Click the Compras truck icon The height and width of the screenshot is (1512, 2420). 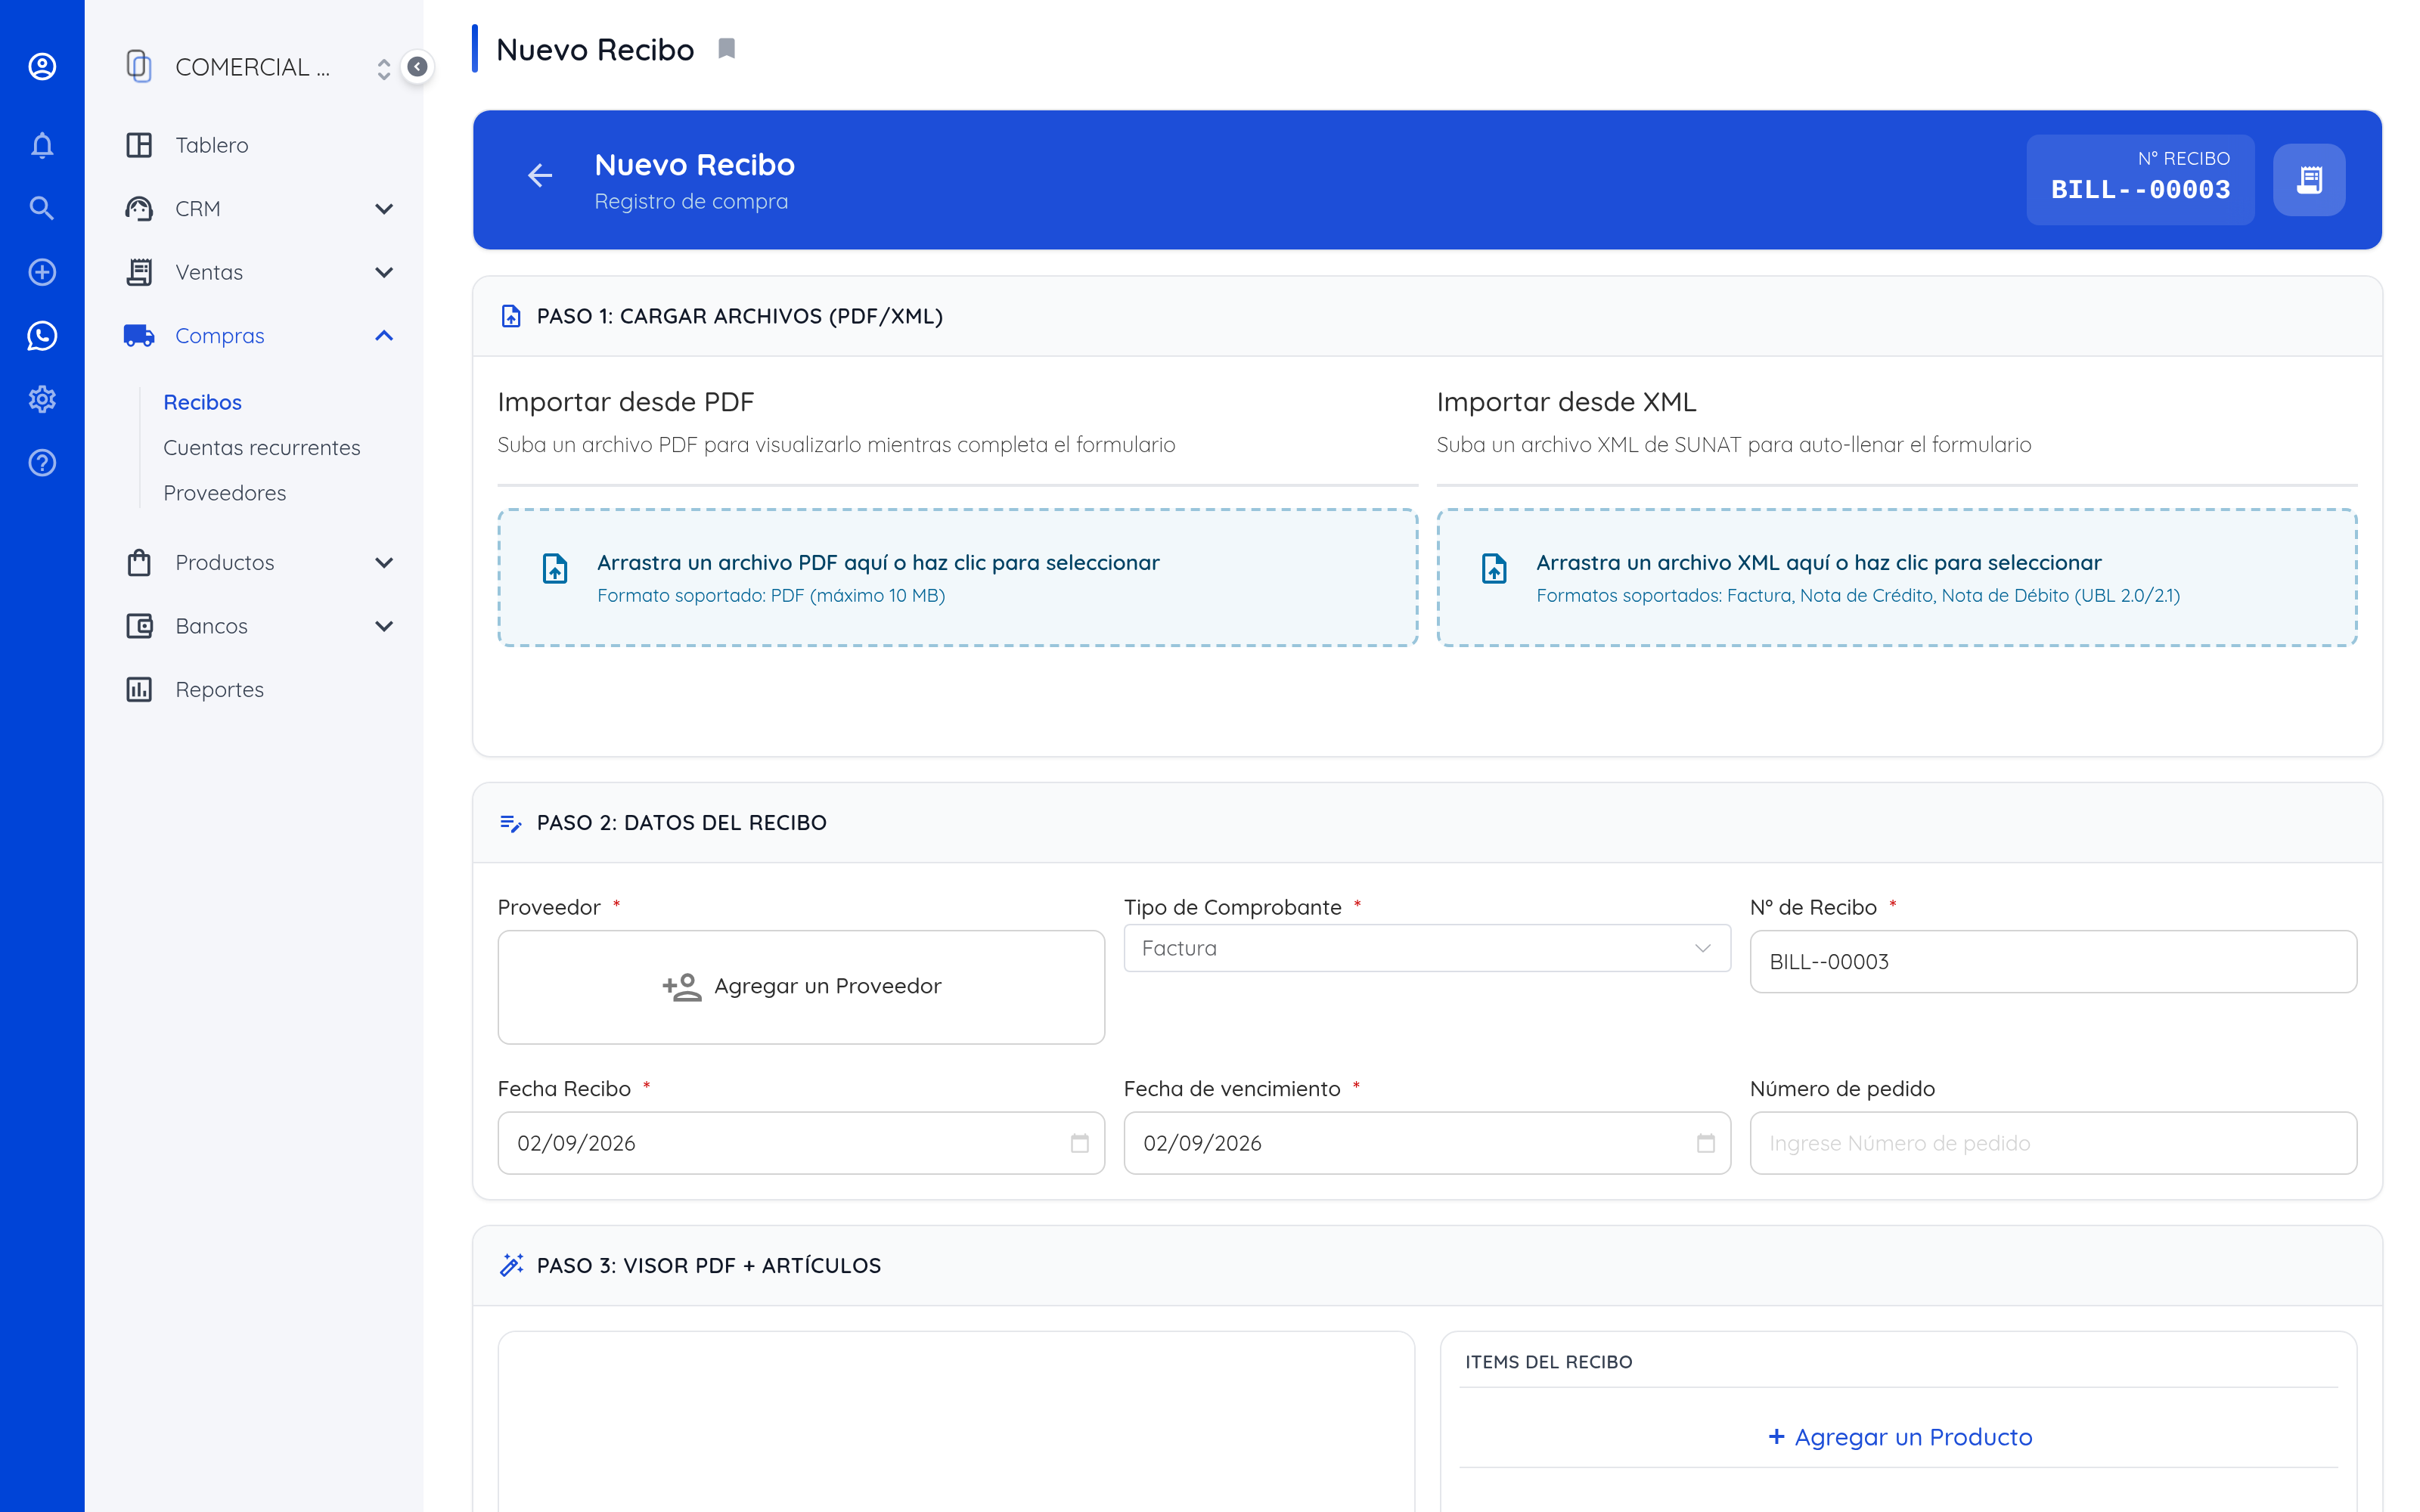(x=139, y=336)
